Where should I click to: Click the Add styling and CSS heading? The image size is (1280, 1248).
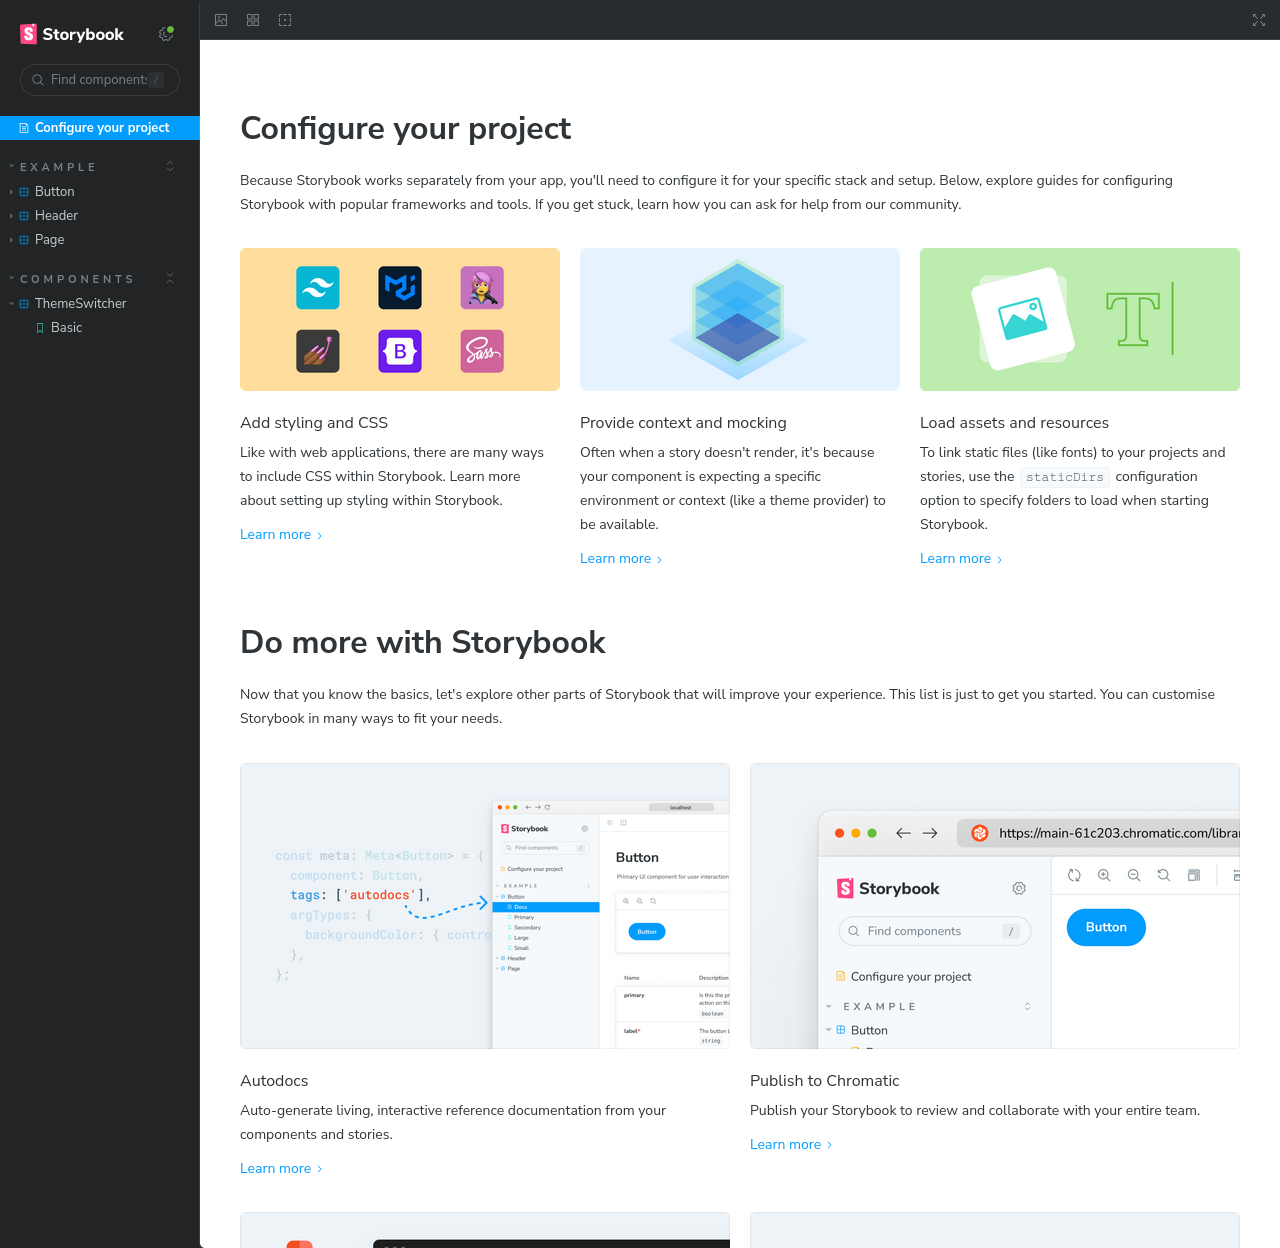314,423
